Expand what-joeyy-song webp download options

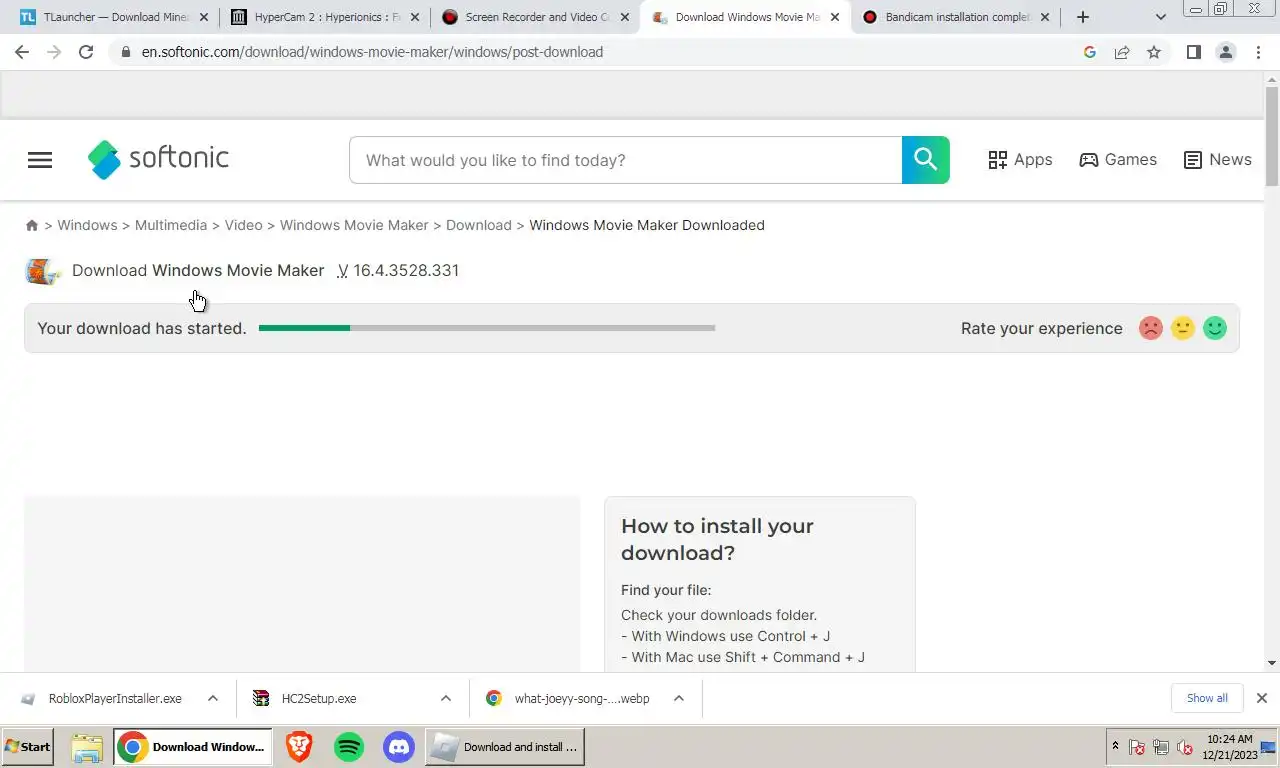point(679,699)
